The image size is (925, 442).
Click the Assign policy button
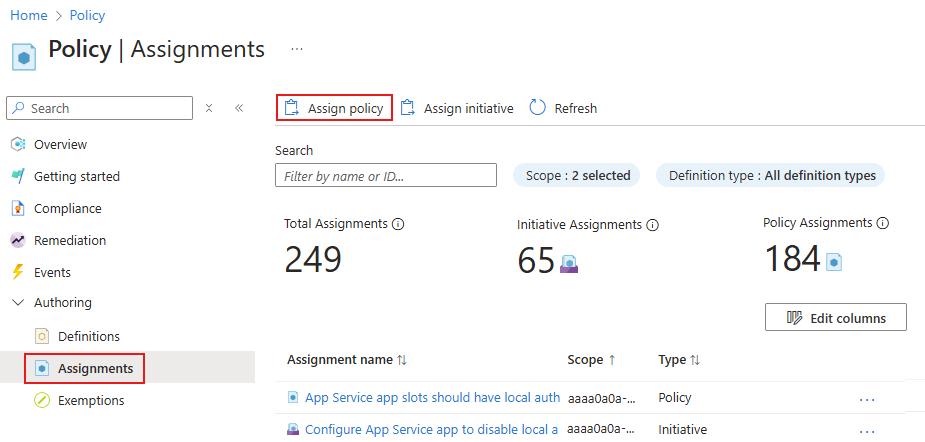[334, 108]
